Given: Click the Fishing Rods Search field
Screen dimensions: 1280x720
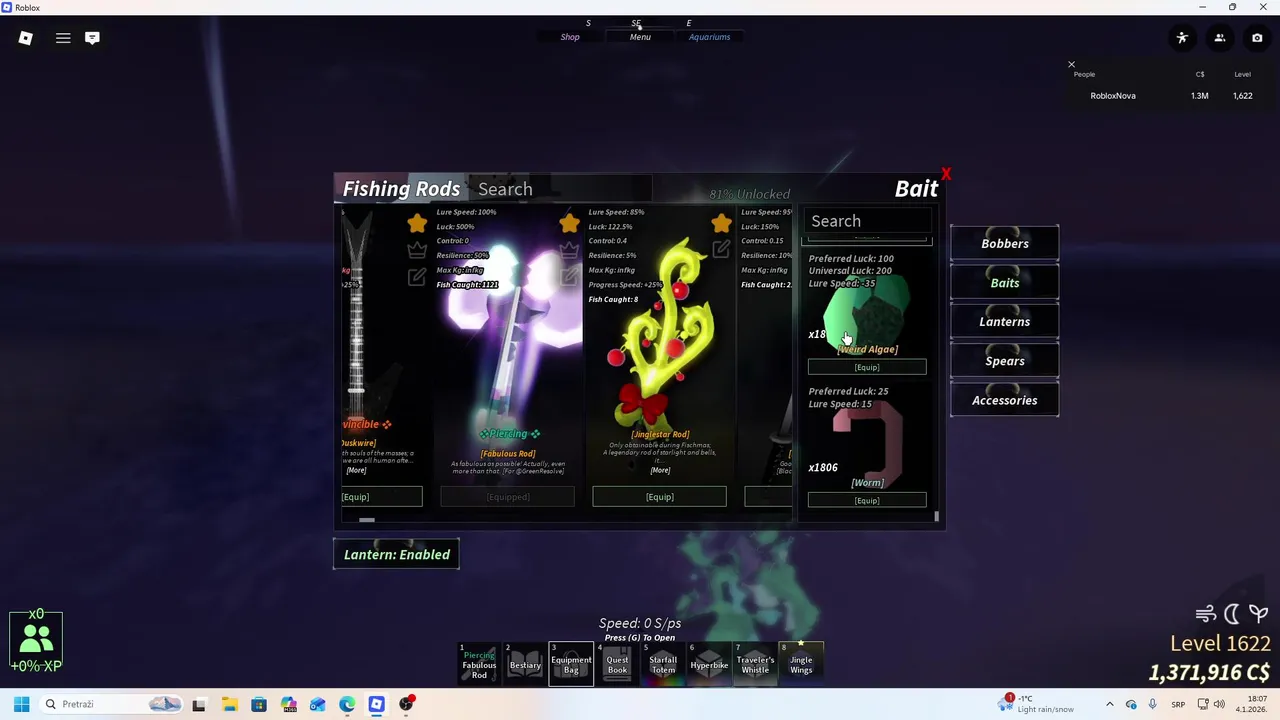Looking at the screenshot, I should click(560, 189).
